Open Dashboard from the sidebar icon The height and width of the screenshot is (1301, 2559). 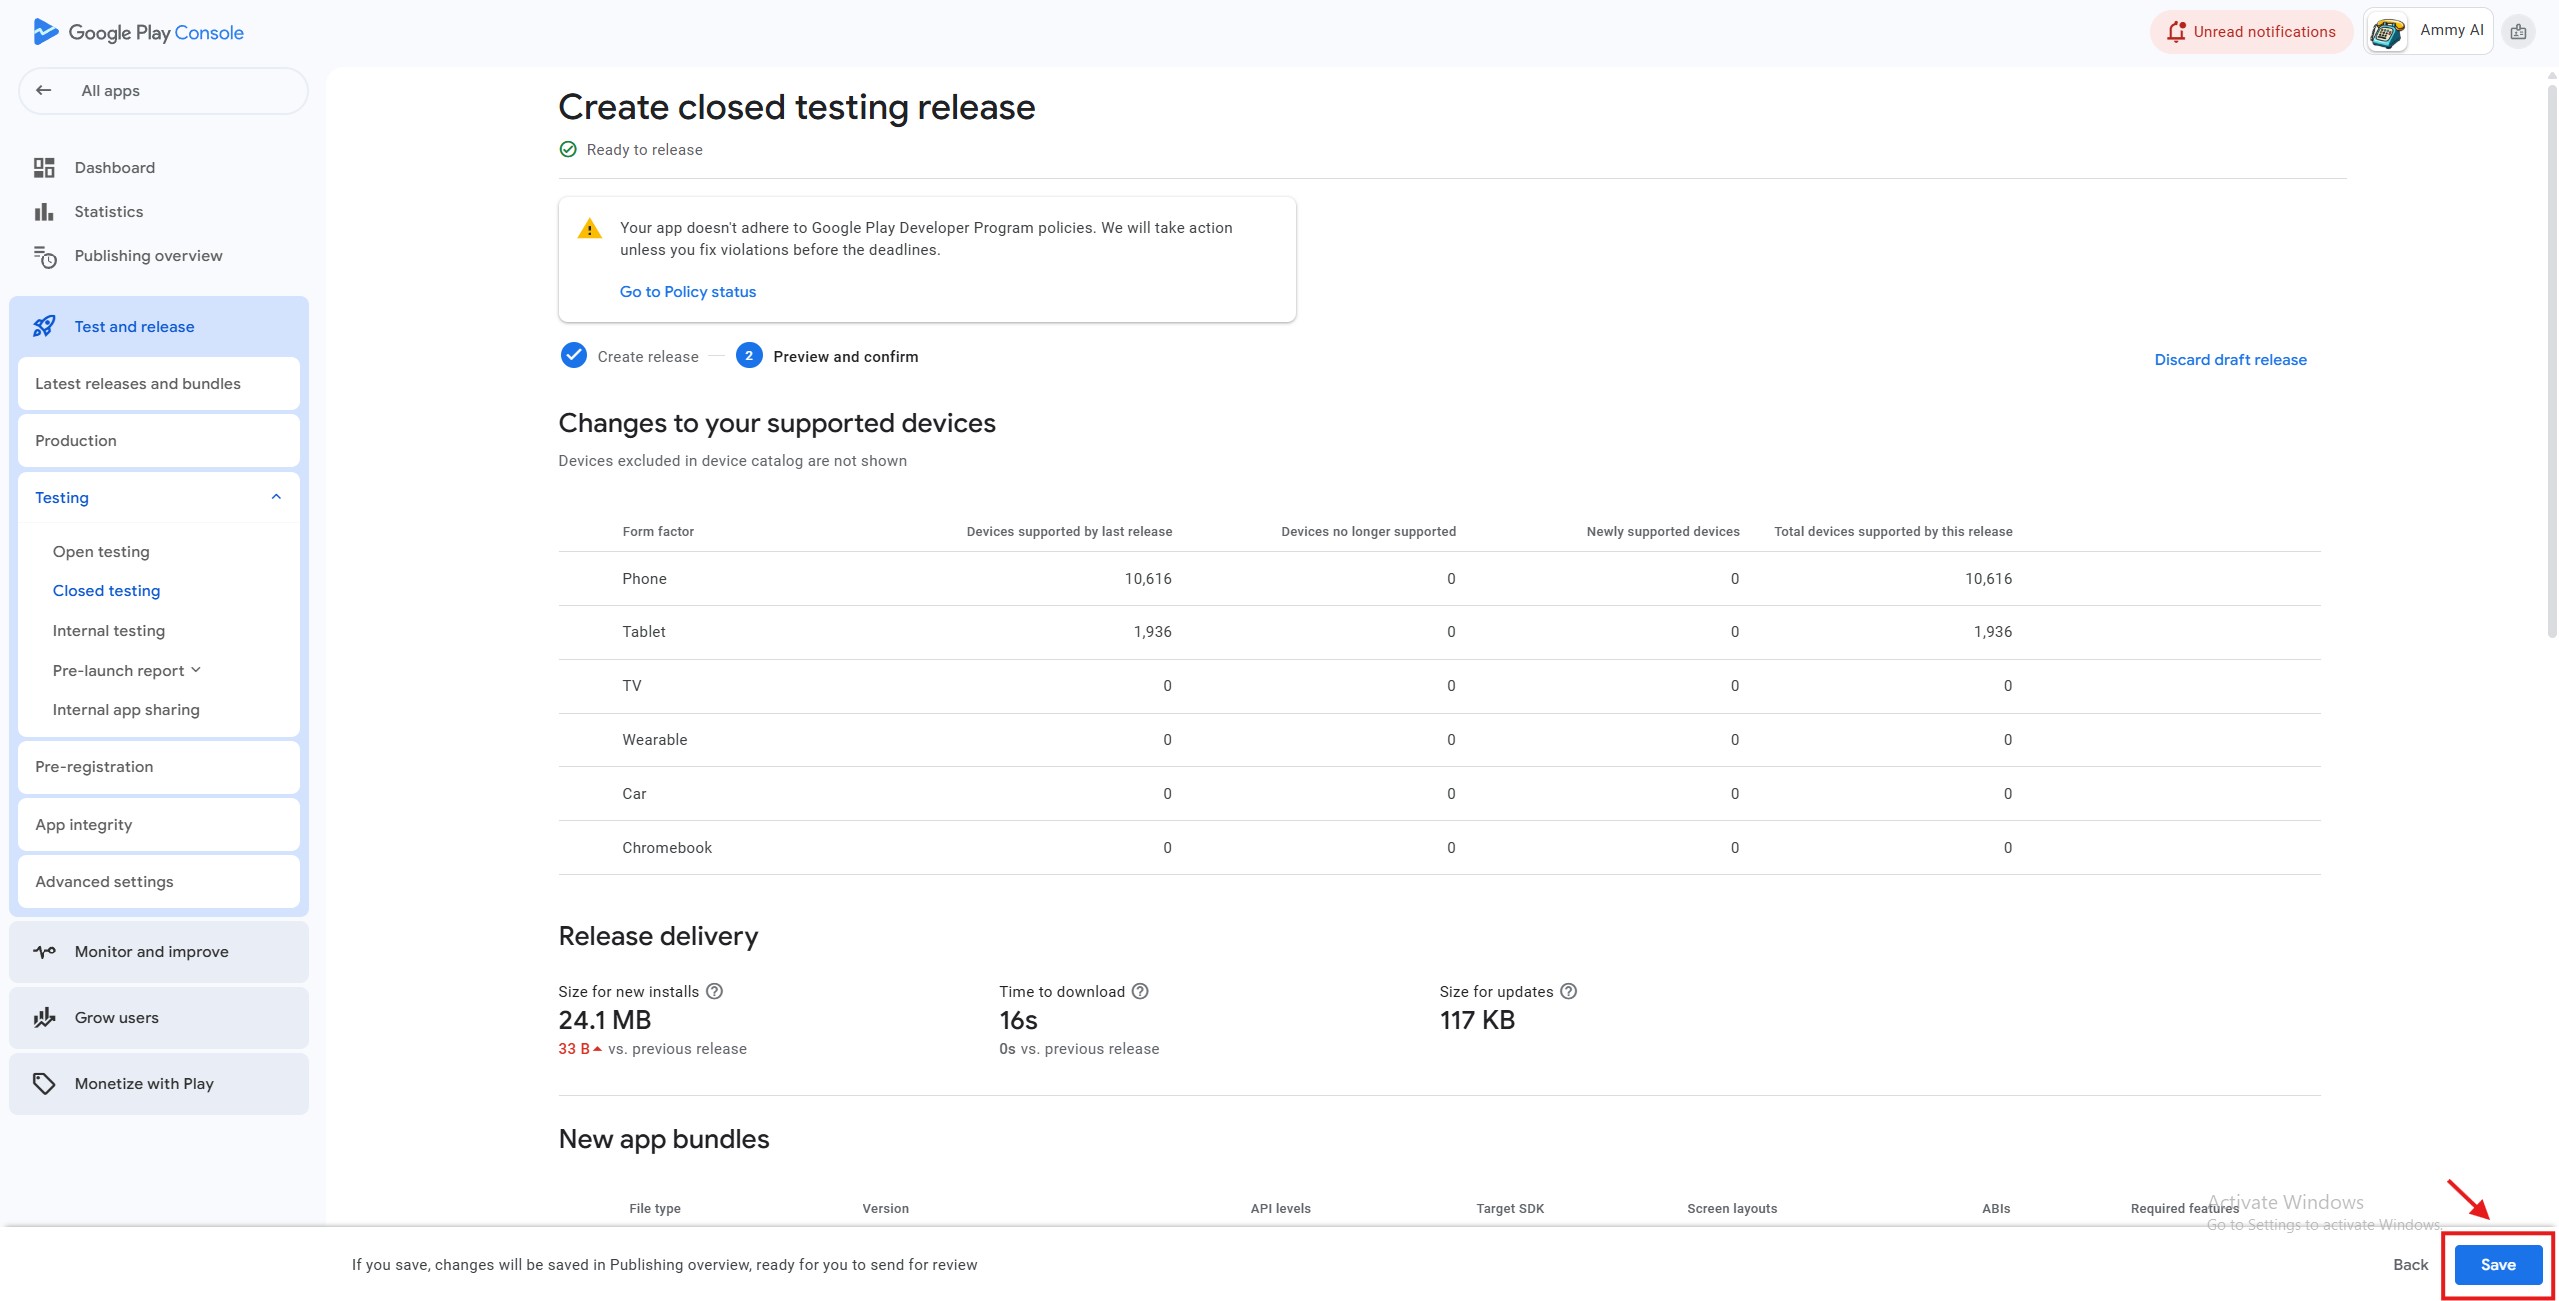point(44,168)
